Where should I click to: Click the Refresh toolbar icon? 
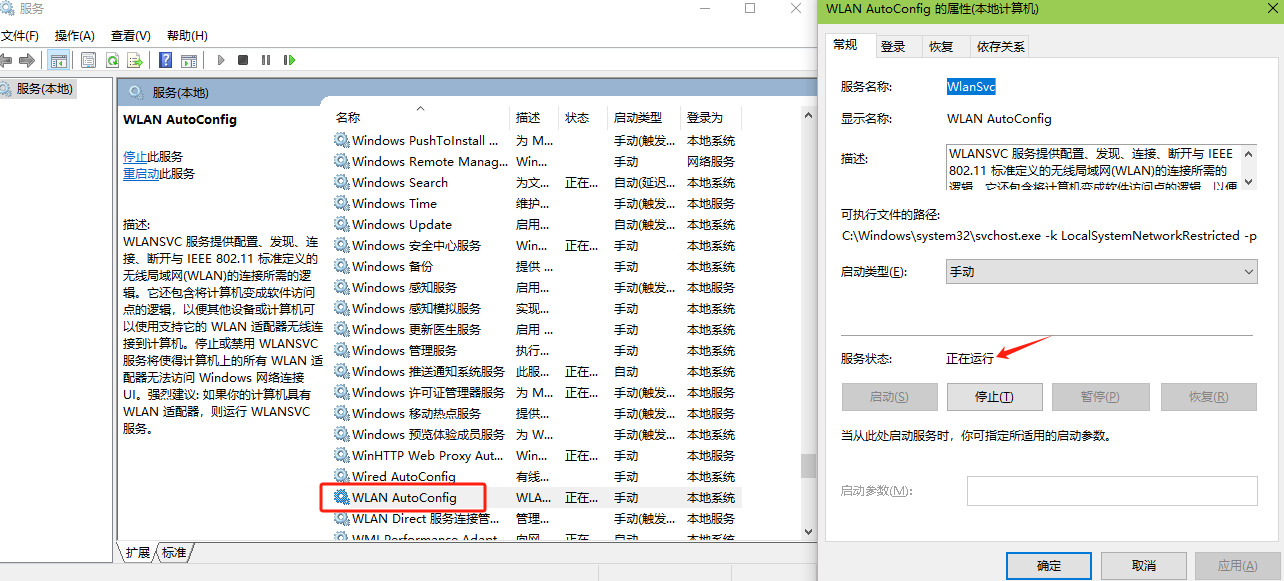coord(115,60)
